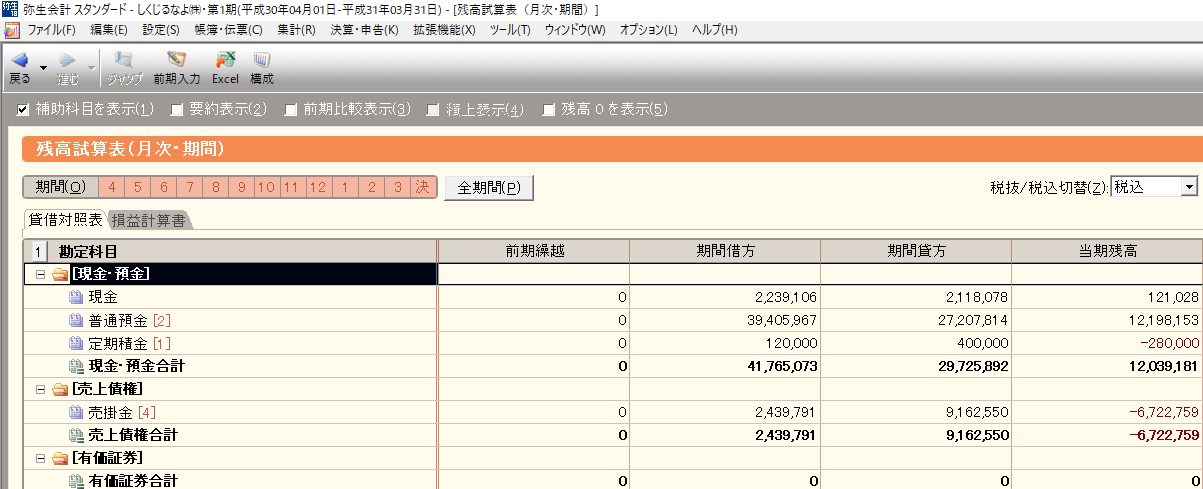Uncheck 補助科目を表示 checkbox
Image resolution: width=1203 pixels, height=489 pixels.
(x=23, y=109)
